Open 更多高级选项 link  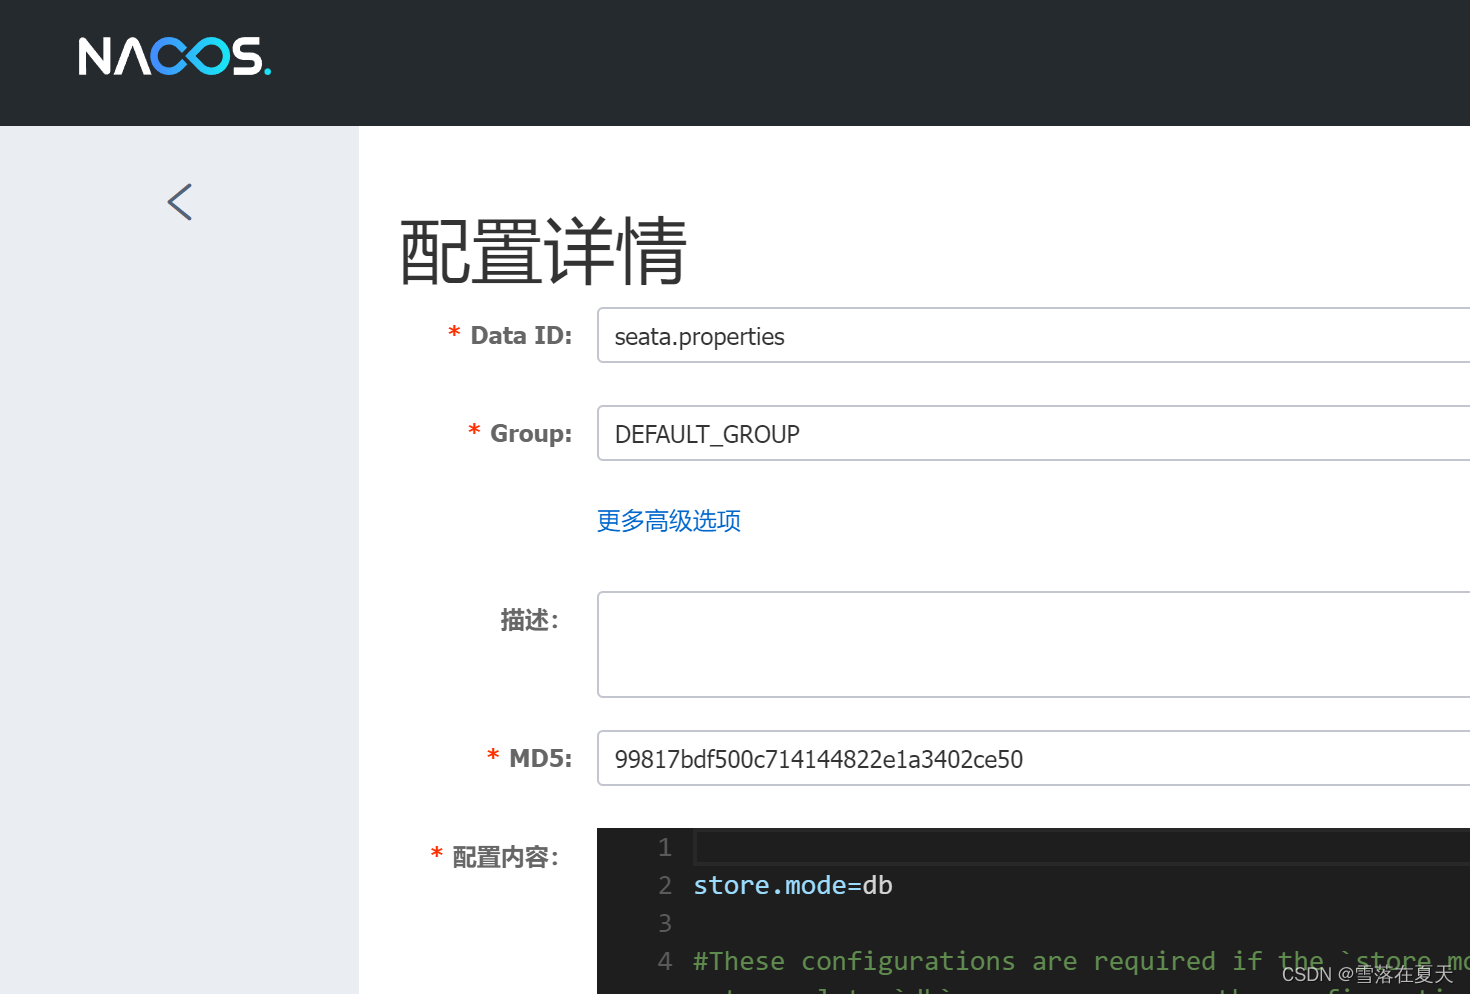(669, 521)
